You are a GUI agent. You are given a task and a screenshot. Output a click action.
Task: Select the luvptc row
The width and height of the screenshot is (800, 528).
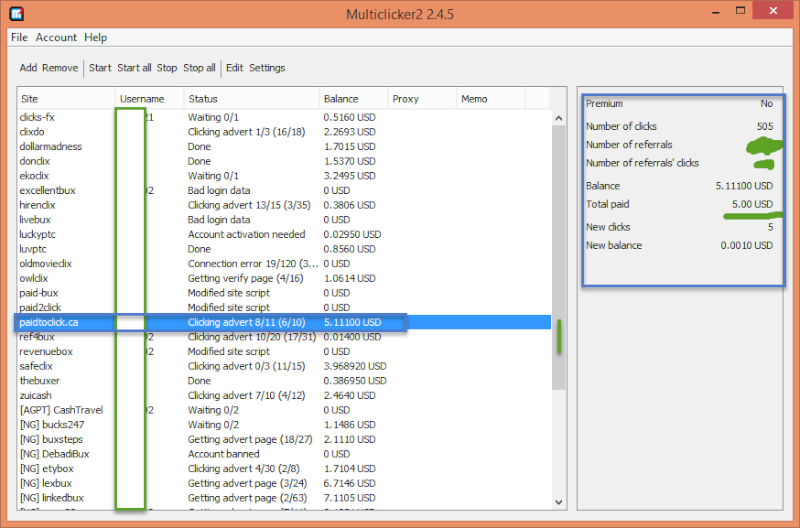point(284,249)
